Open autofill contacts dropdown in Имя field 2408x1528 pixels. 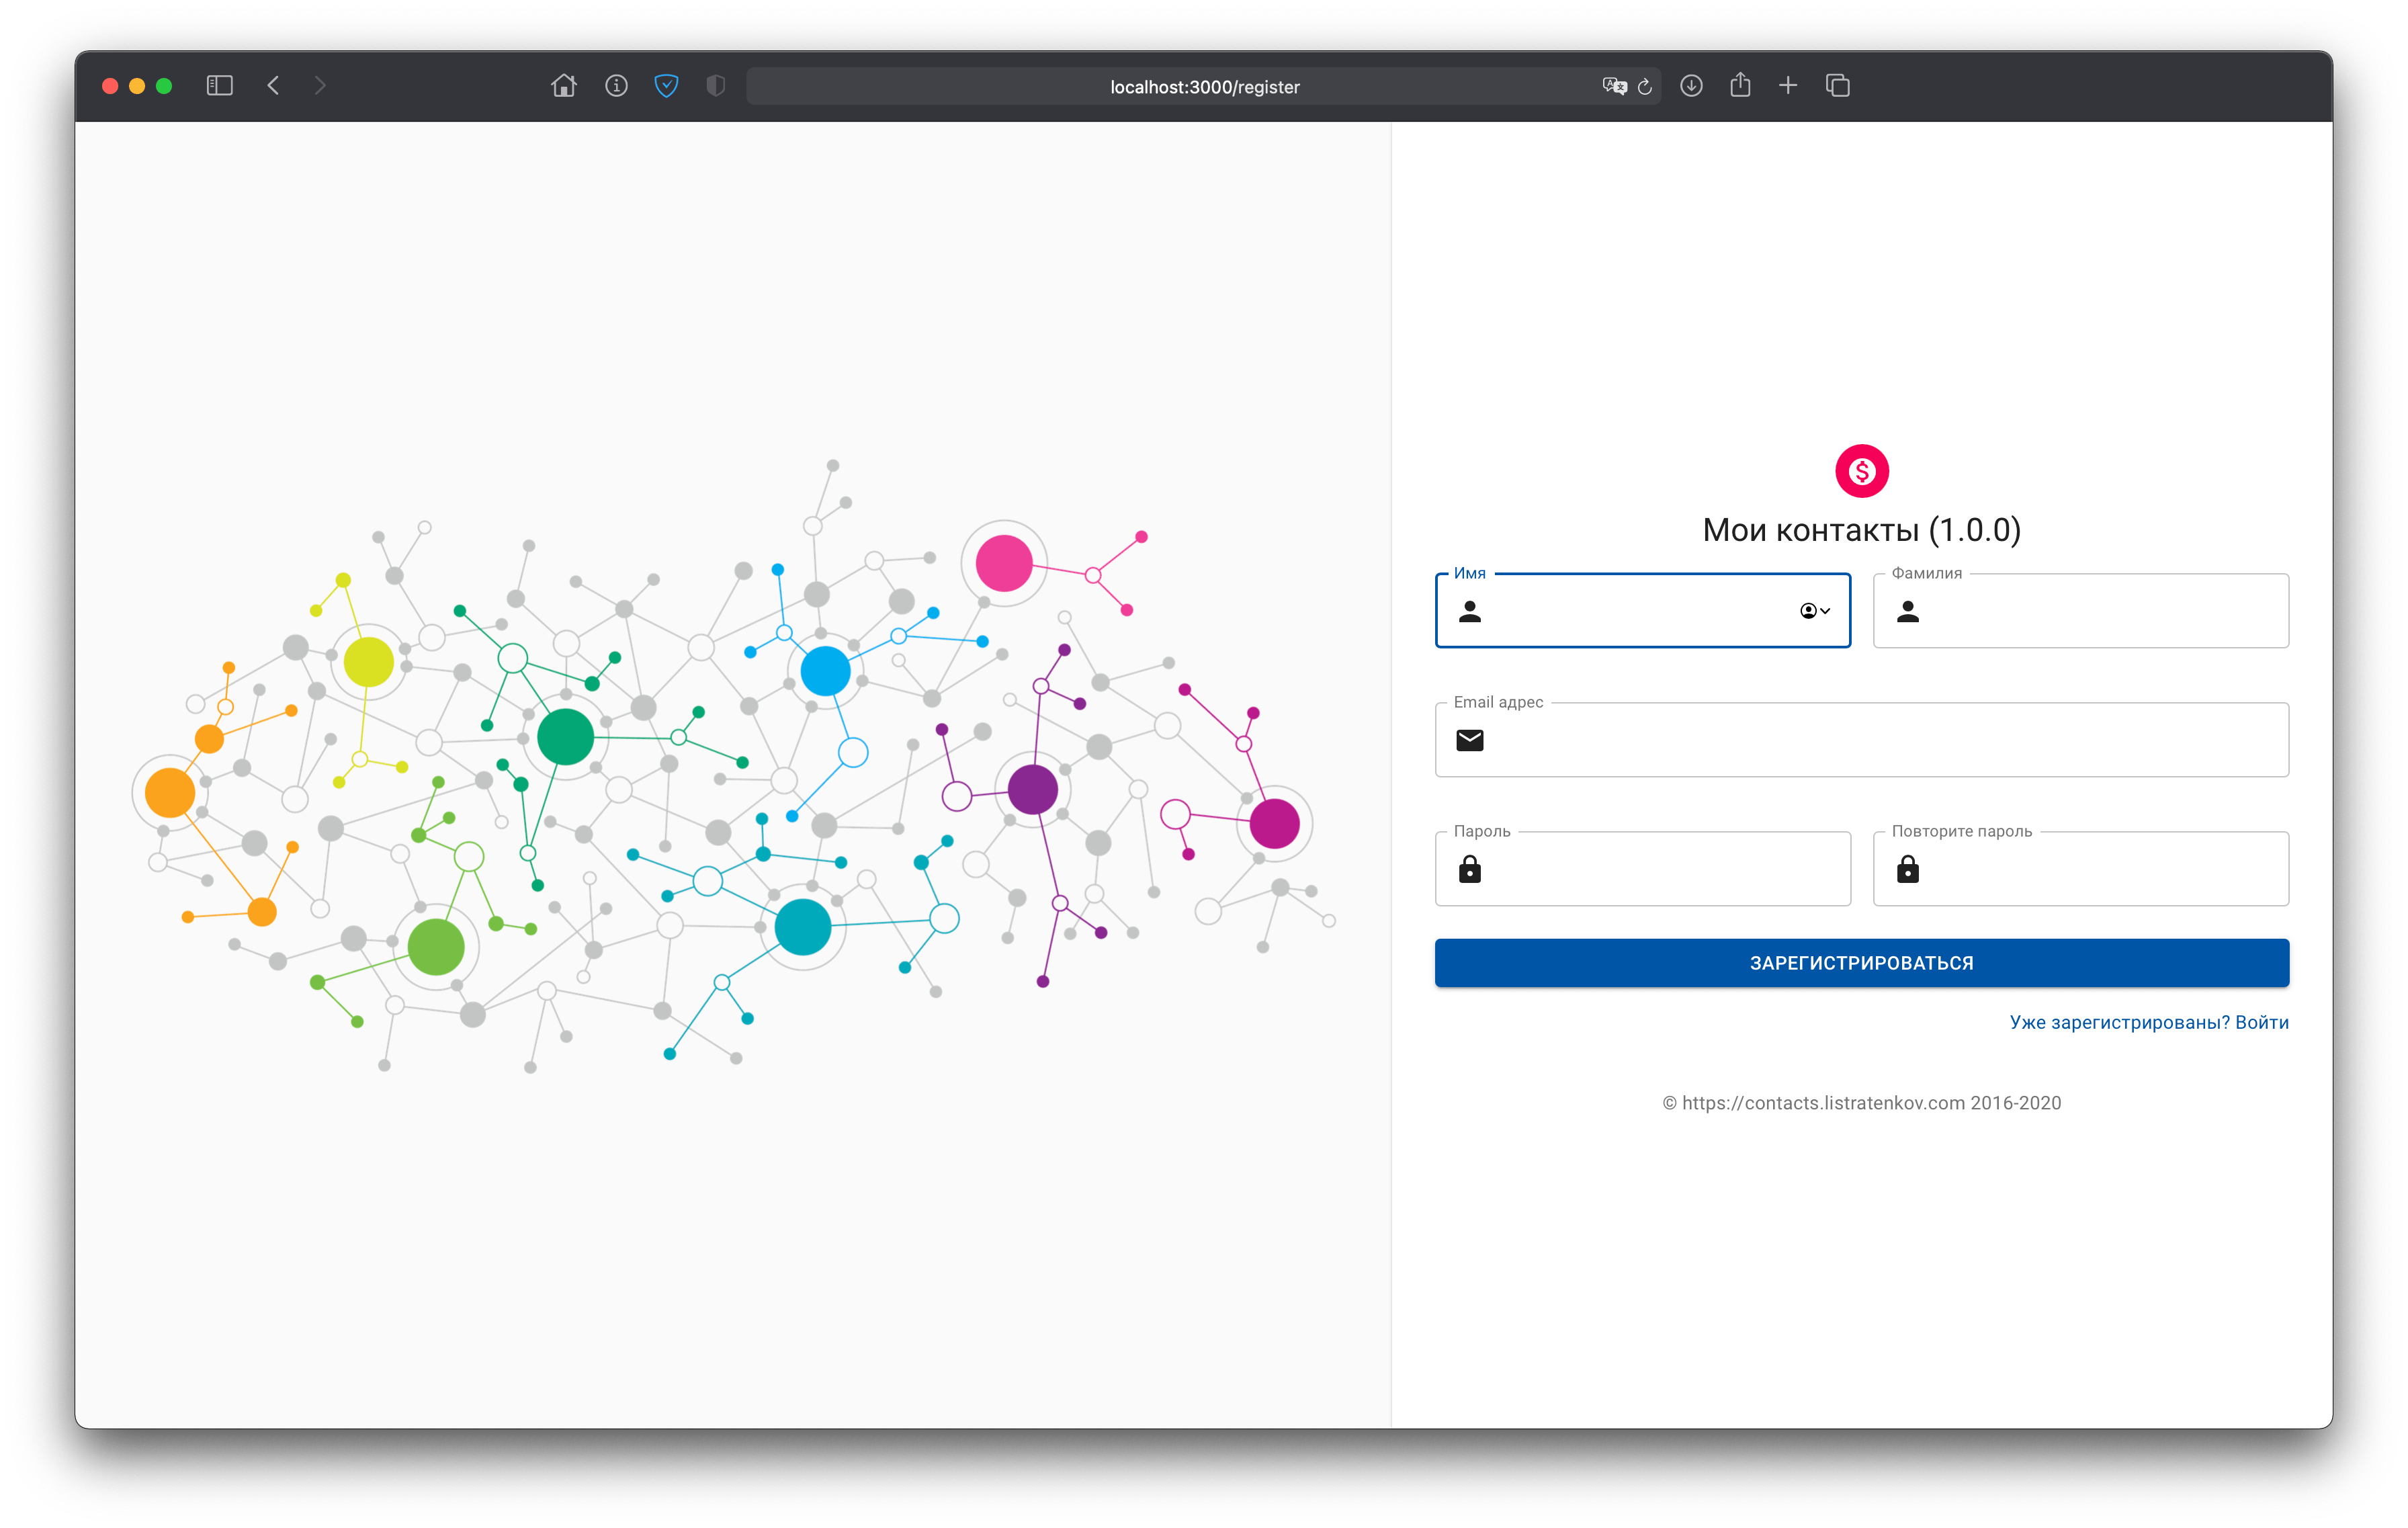[1815, 611]
